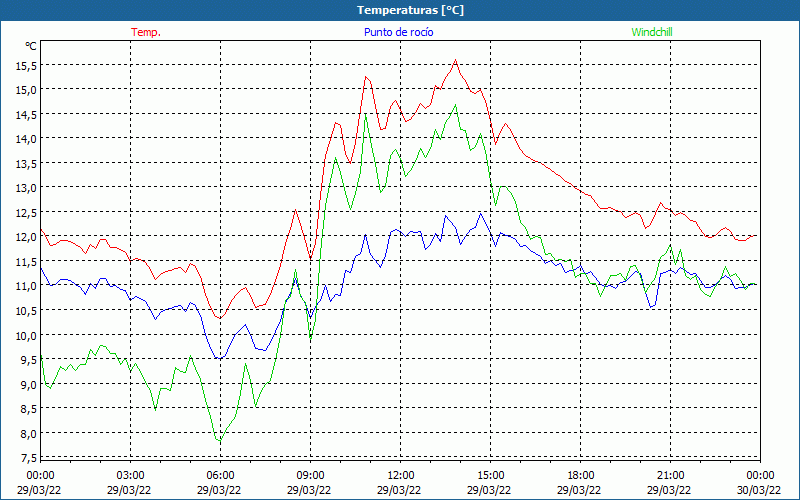Click the blue dew point dip near 20:30

point(651,307)
